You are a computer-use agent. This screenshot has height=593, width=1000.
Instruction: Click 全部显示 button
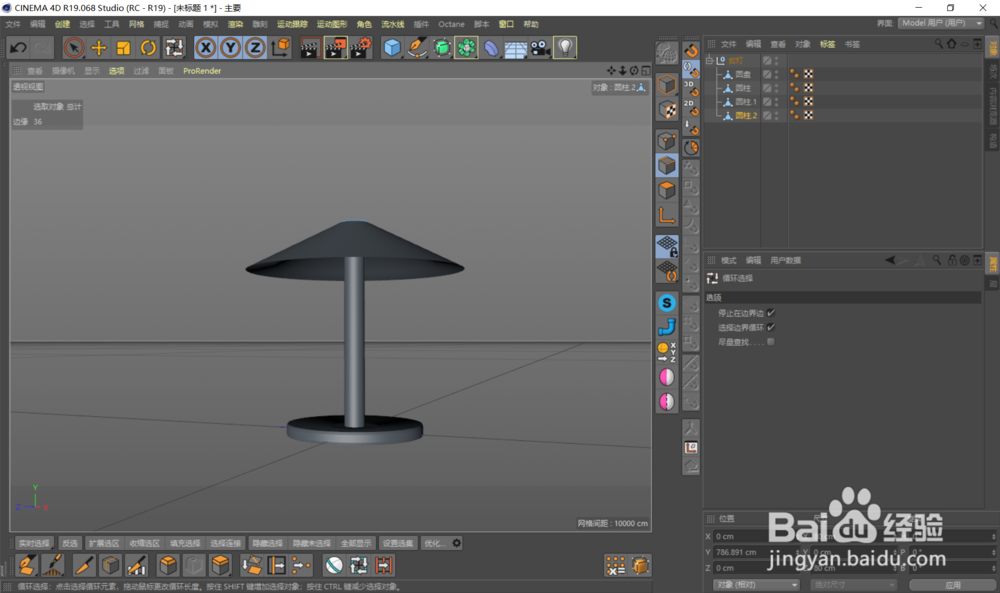tap(356, 543)
